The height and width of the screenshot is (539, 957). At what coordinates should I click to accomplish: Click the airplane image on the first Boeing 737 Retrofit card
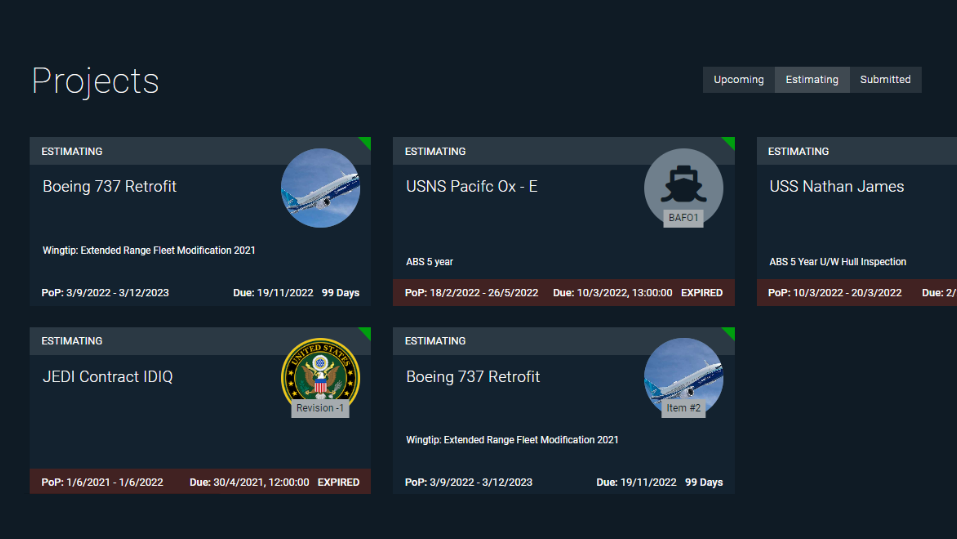coord(320,188)
